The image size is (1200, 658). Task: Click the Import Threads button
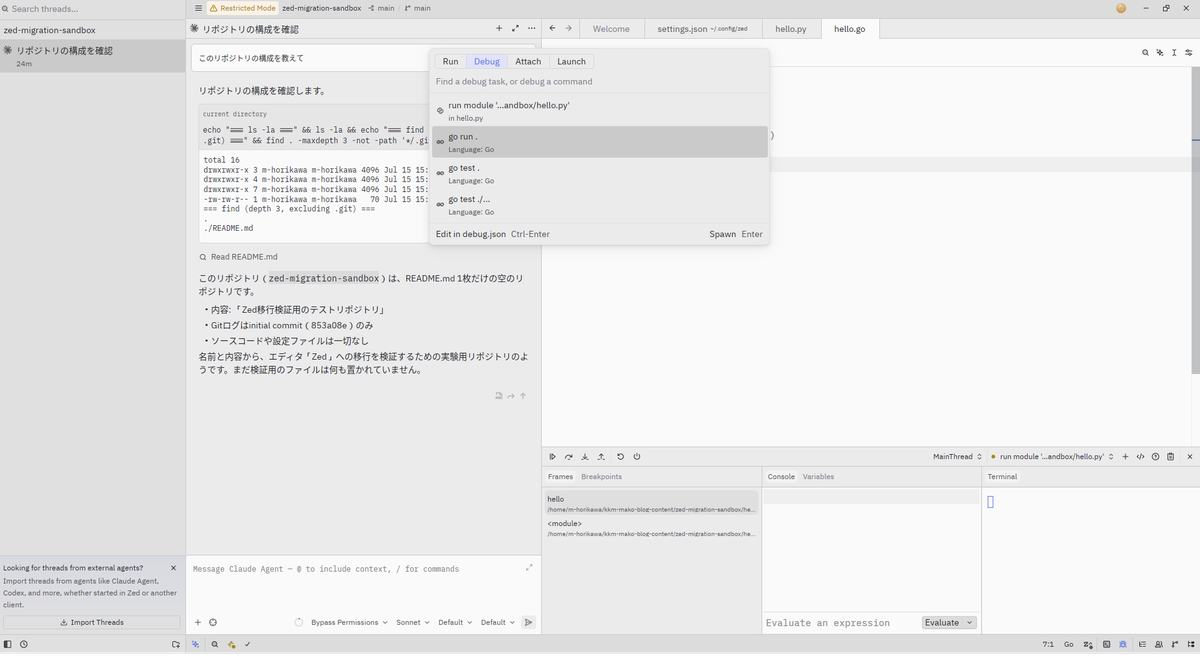click(x=92, y=622)
